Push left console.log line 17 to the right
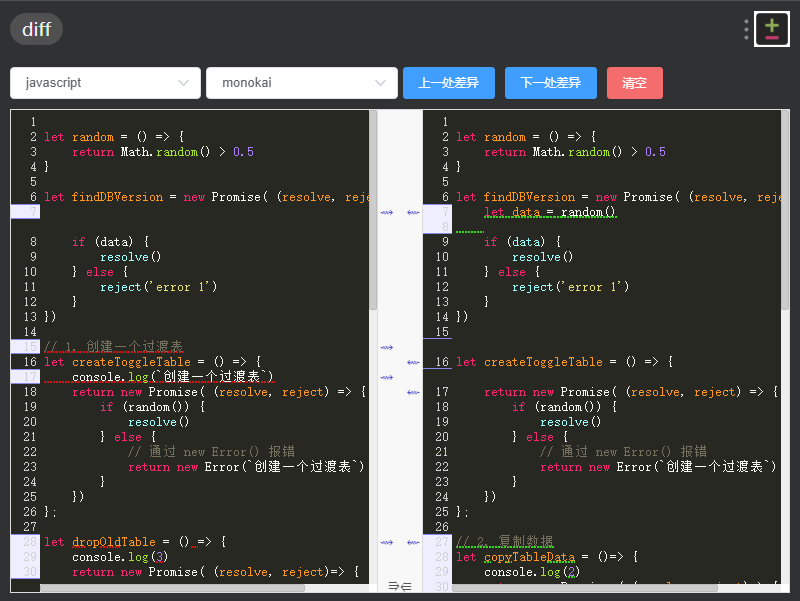This screenshot has height=601, width=800. coord(387,378)
